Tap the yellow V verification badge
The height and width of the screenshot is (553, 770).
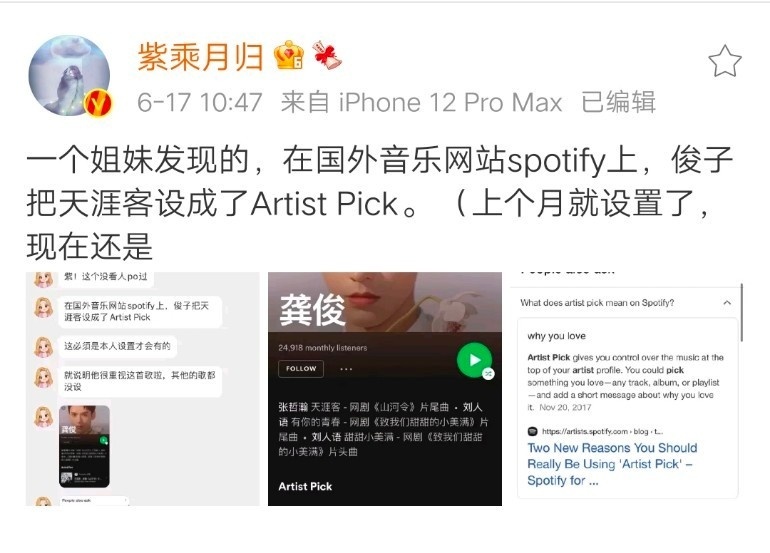pos(98,103)
